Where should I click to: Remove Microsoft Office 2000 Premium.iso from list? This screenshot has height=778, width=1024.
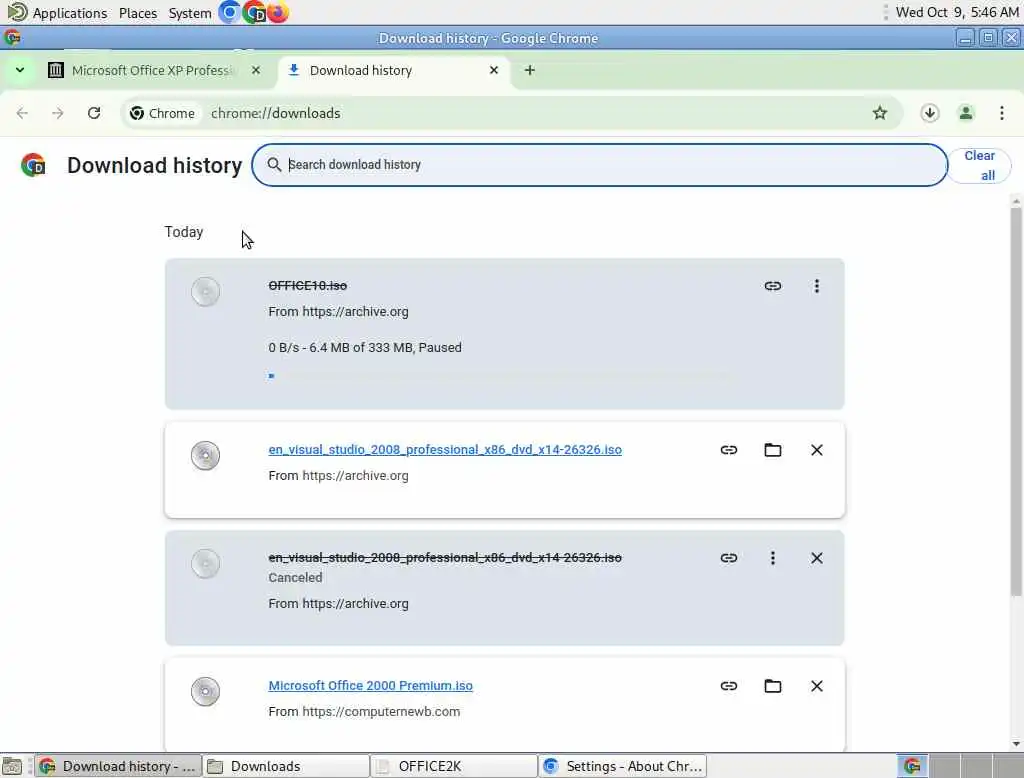click(816, 686)
